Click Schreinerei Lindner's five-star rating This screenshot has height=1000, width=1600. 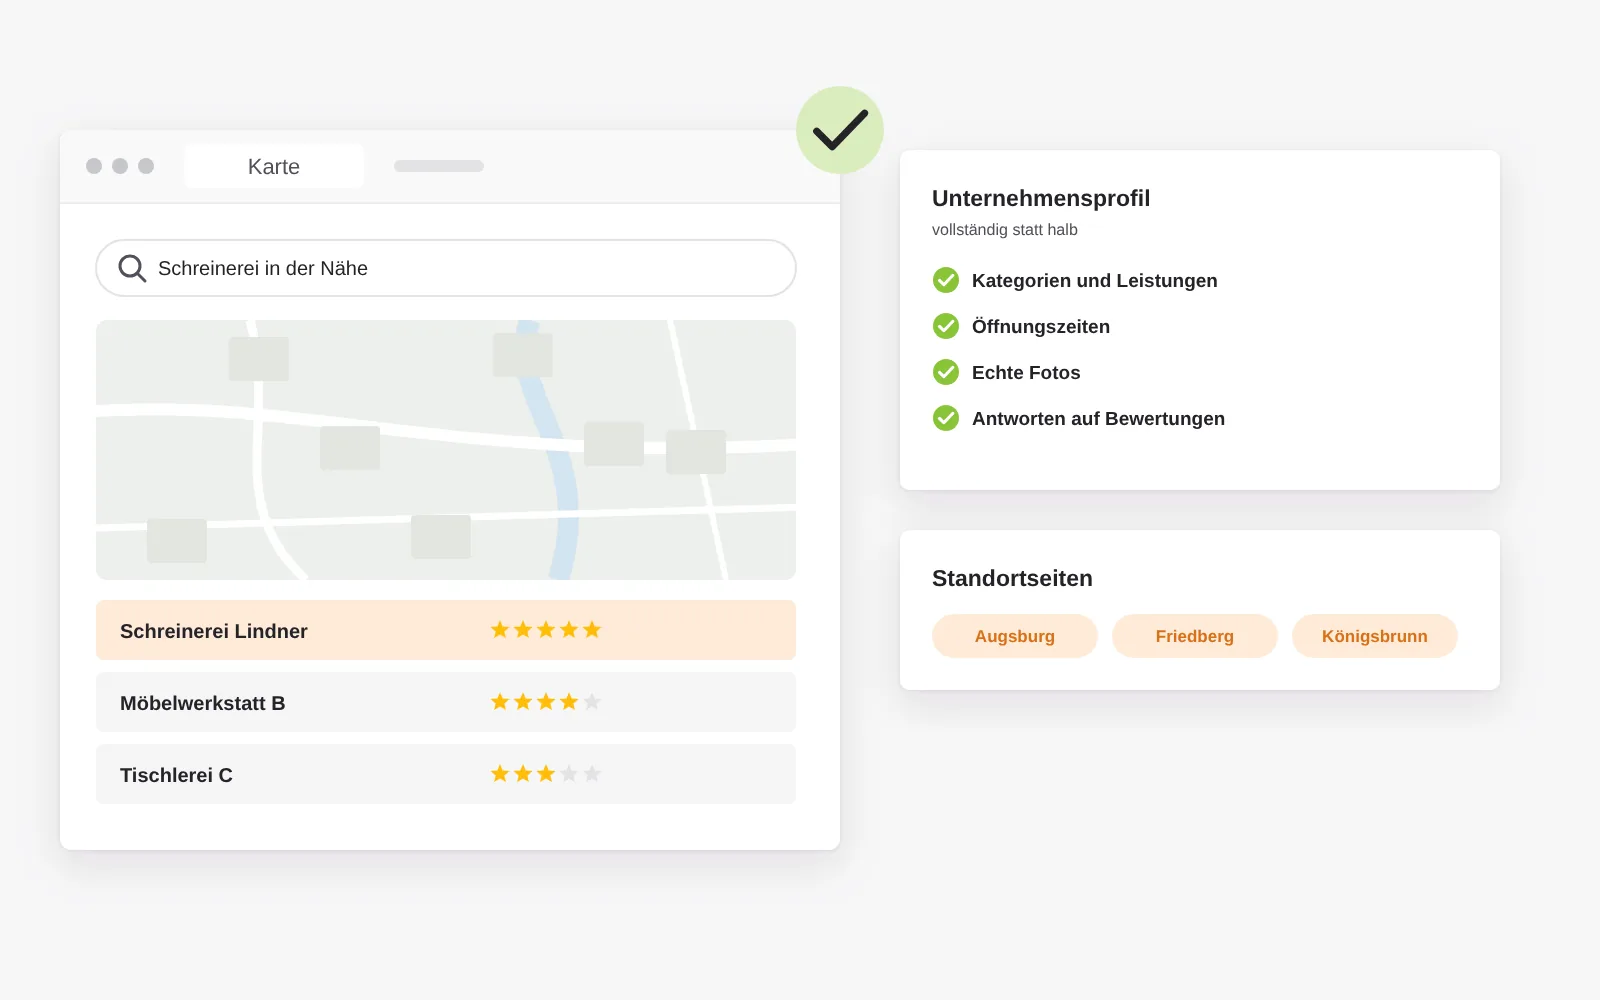coord(546,629)
